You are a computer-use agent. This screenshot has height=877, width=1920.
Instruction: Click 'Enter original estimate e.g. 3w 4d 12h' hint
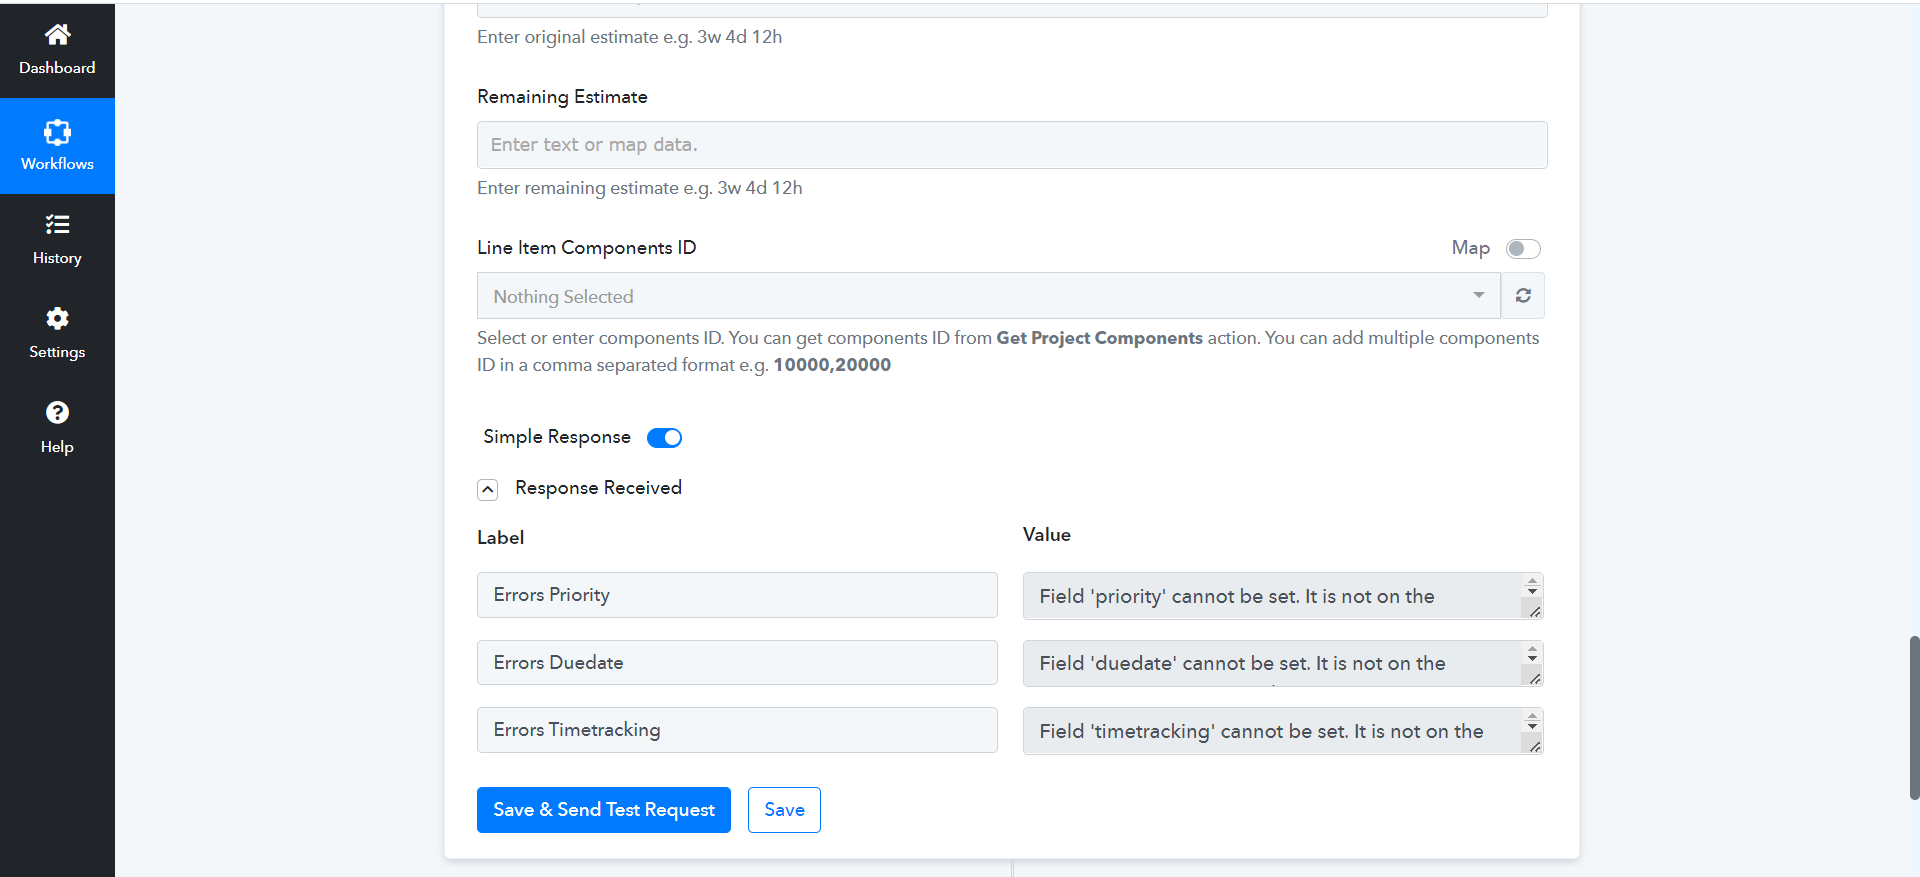tap(630, 37)
